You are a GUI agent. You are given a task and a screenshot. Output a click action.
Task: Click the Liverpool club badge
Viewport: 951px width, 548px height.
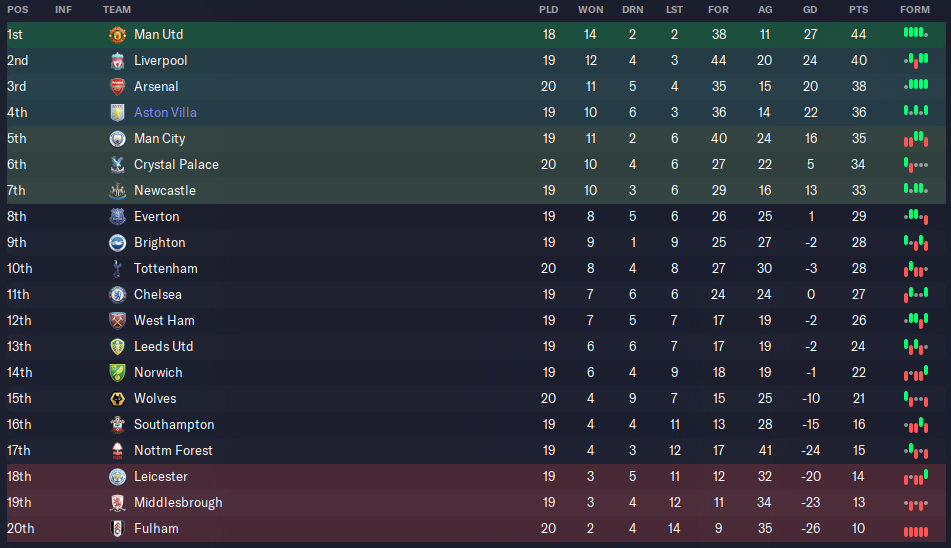(117, 61)
